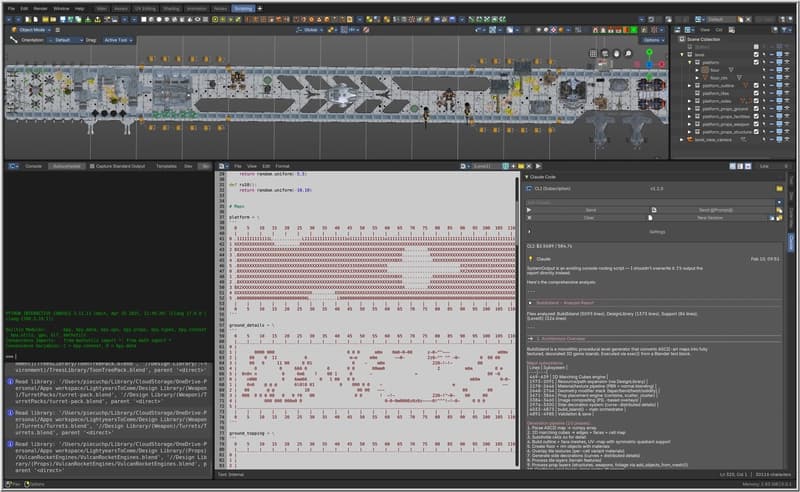Screen dimensions: 800x492
Task: Collapse the platform collection in outliner
Action: (x=689, y=62)
